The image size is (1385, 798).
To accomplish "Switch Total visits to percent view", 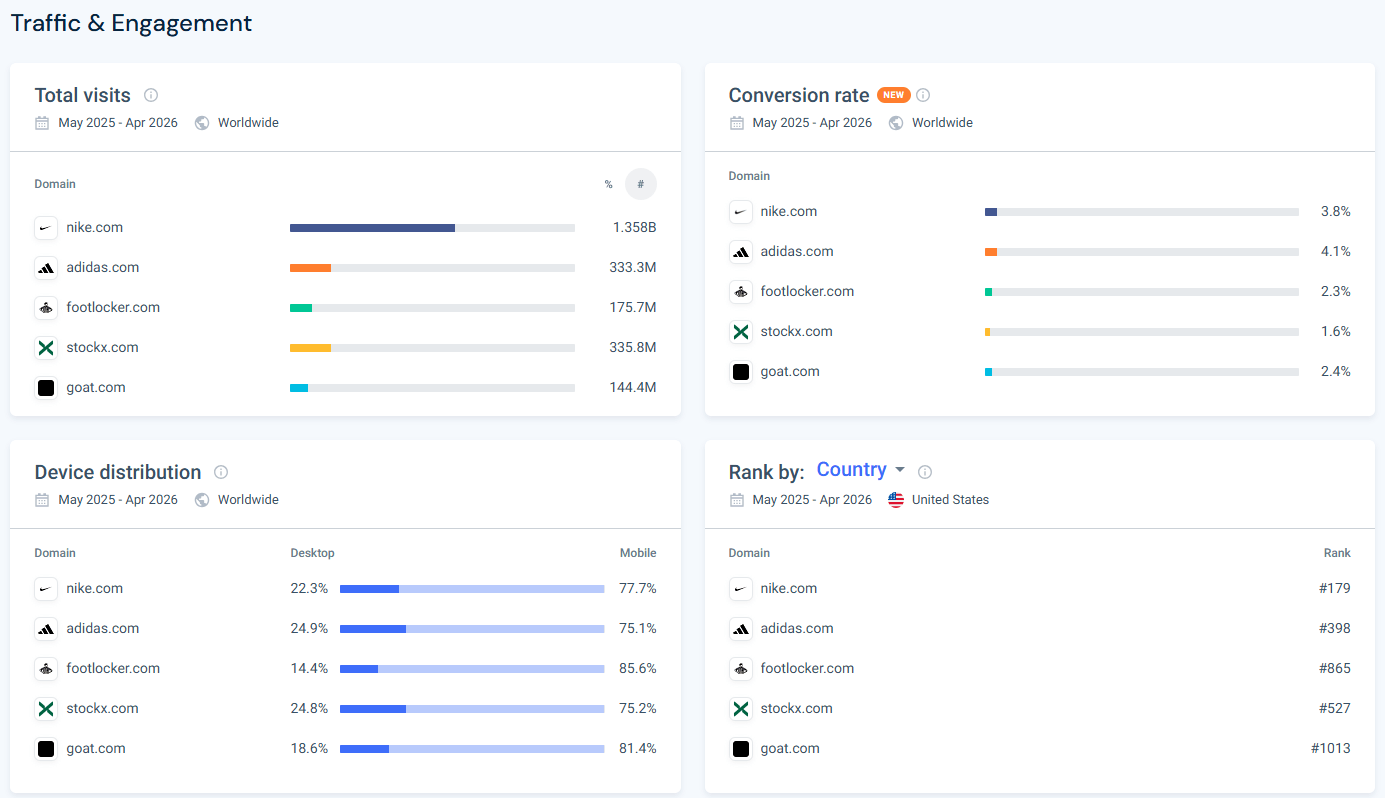I will 608,184.
